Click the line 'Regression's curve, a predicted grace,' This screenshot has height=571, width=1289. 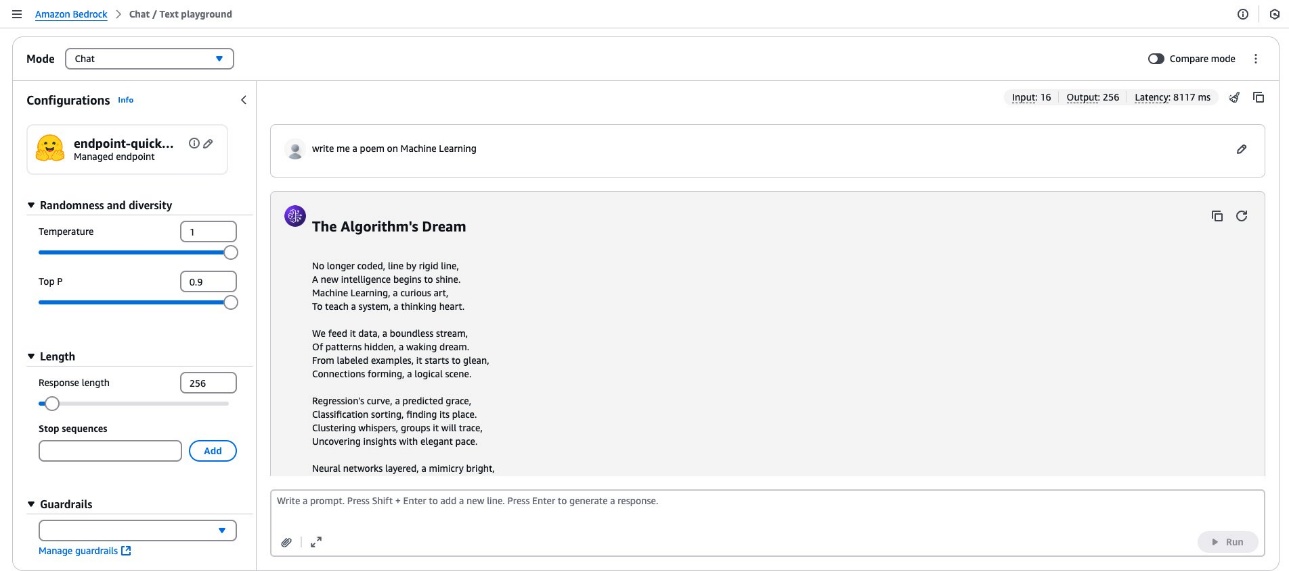pos(391,401)
